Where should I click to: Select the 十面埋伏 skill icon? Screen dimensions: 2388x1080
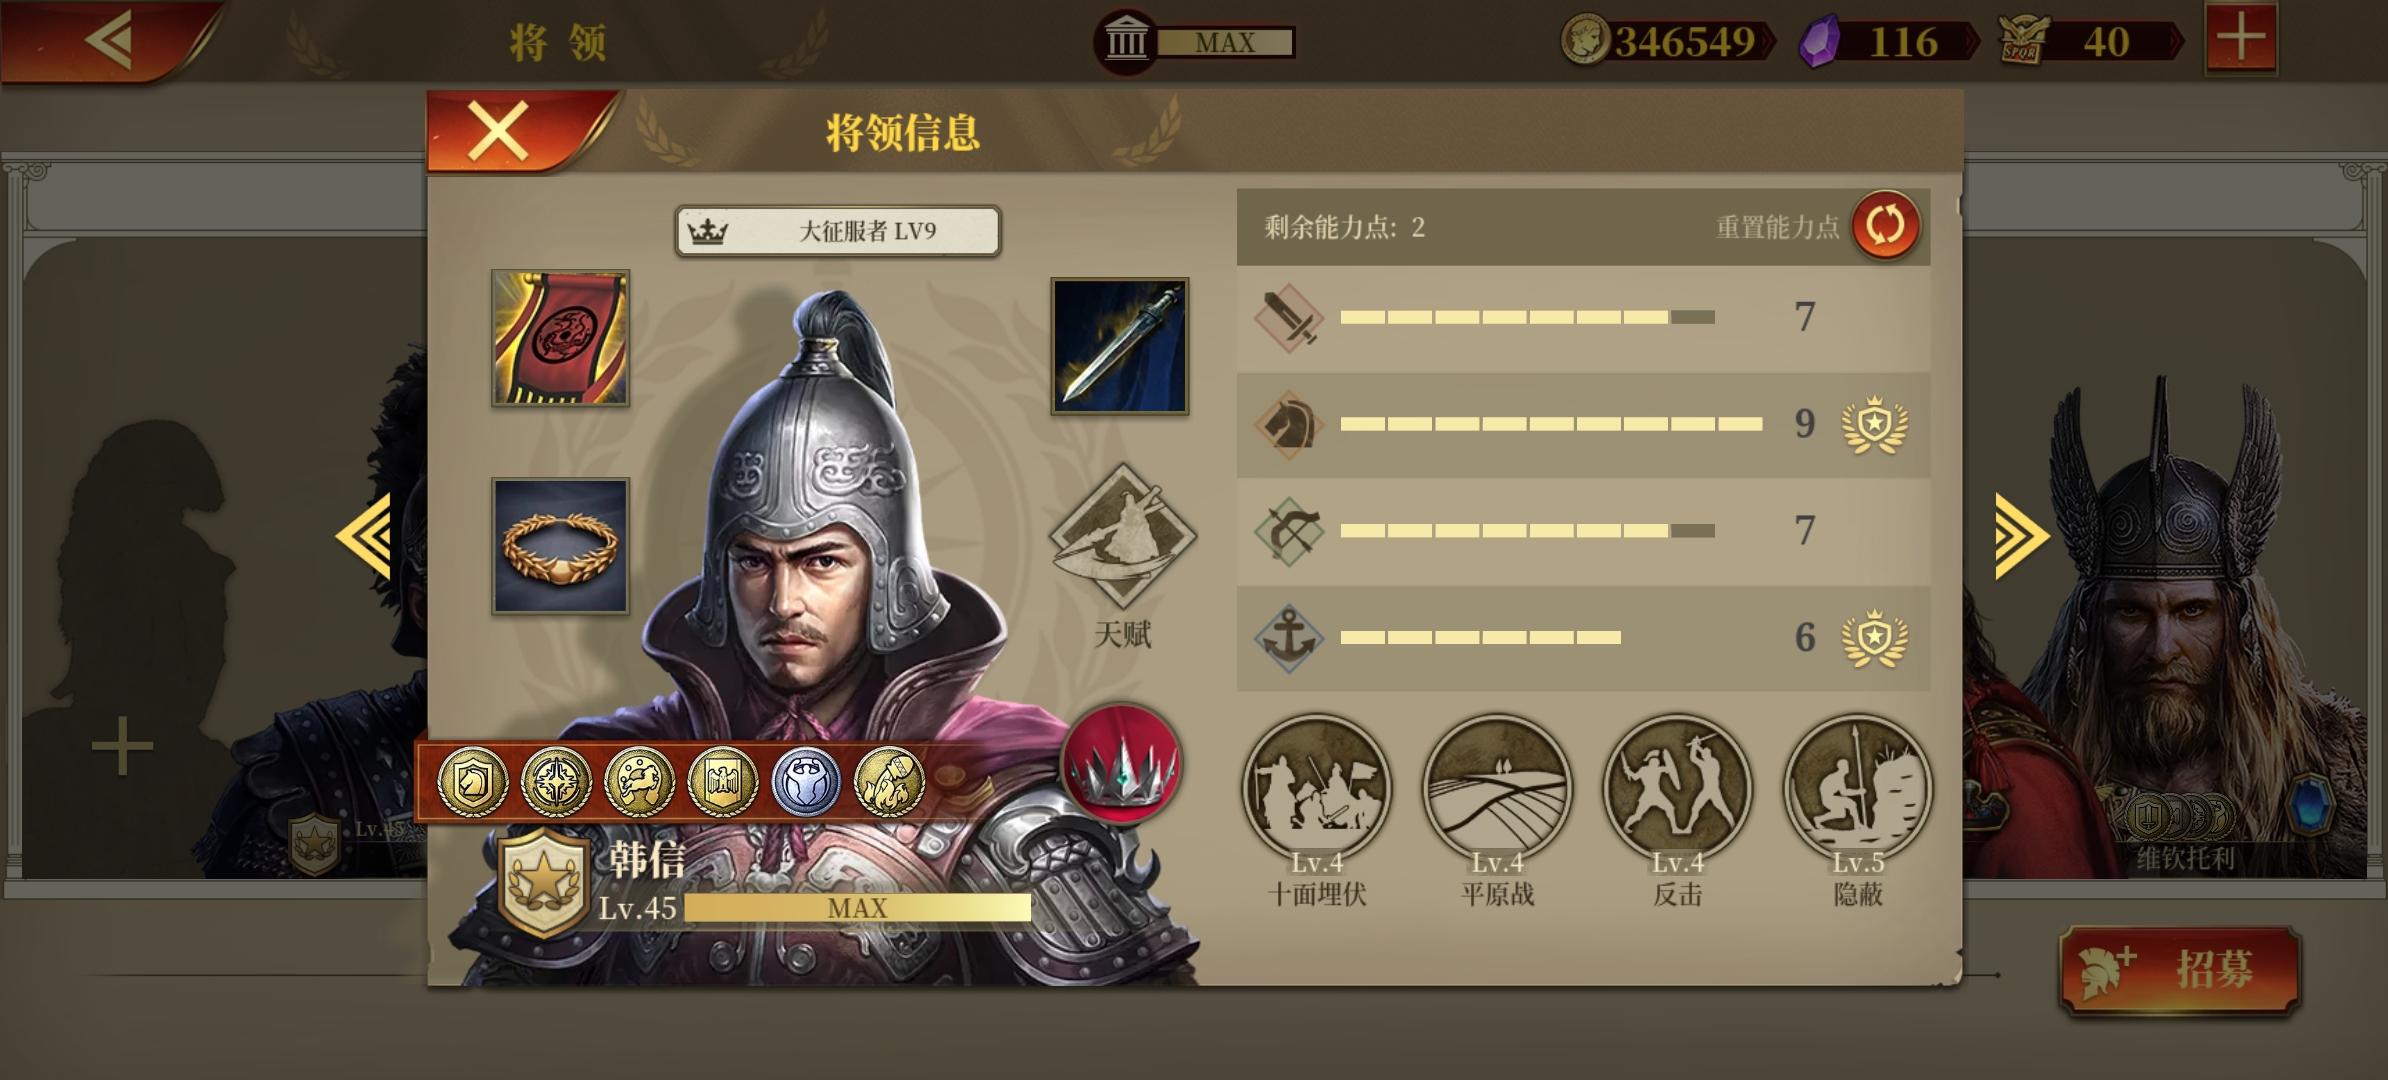[1316, 788]
